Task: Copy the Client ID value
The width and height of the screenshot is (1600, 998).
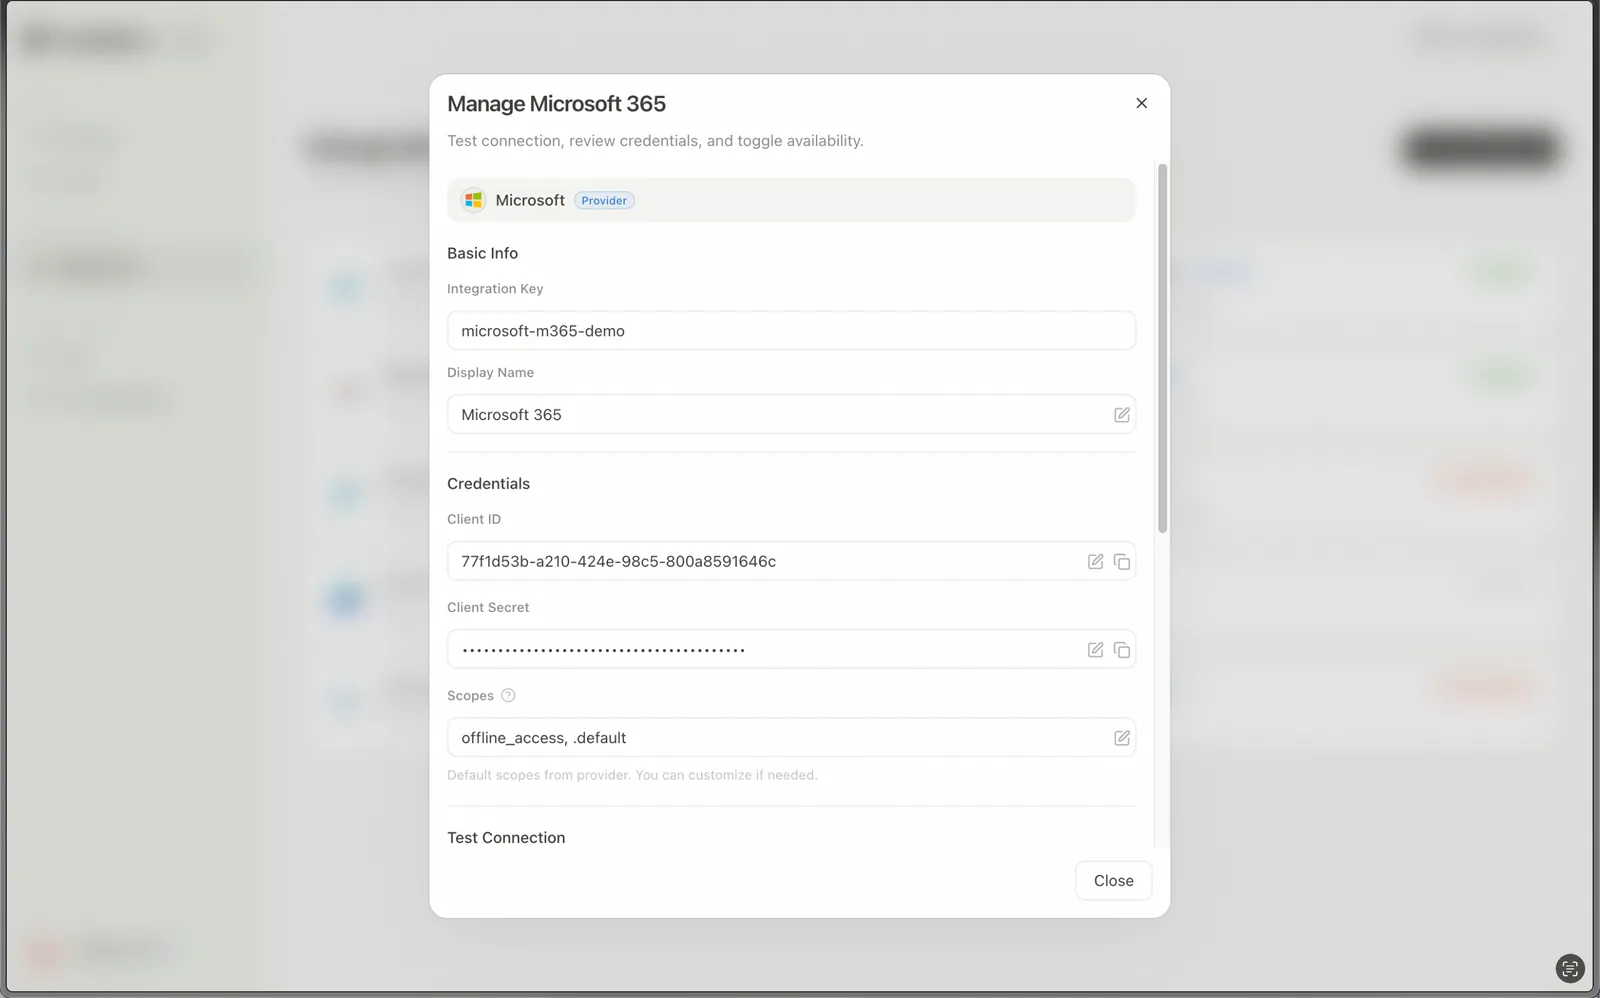Action: click(1122, 562)
